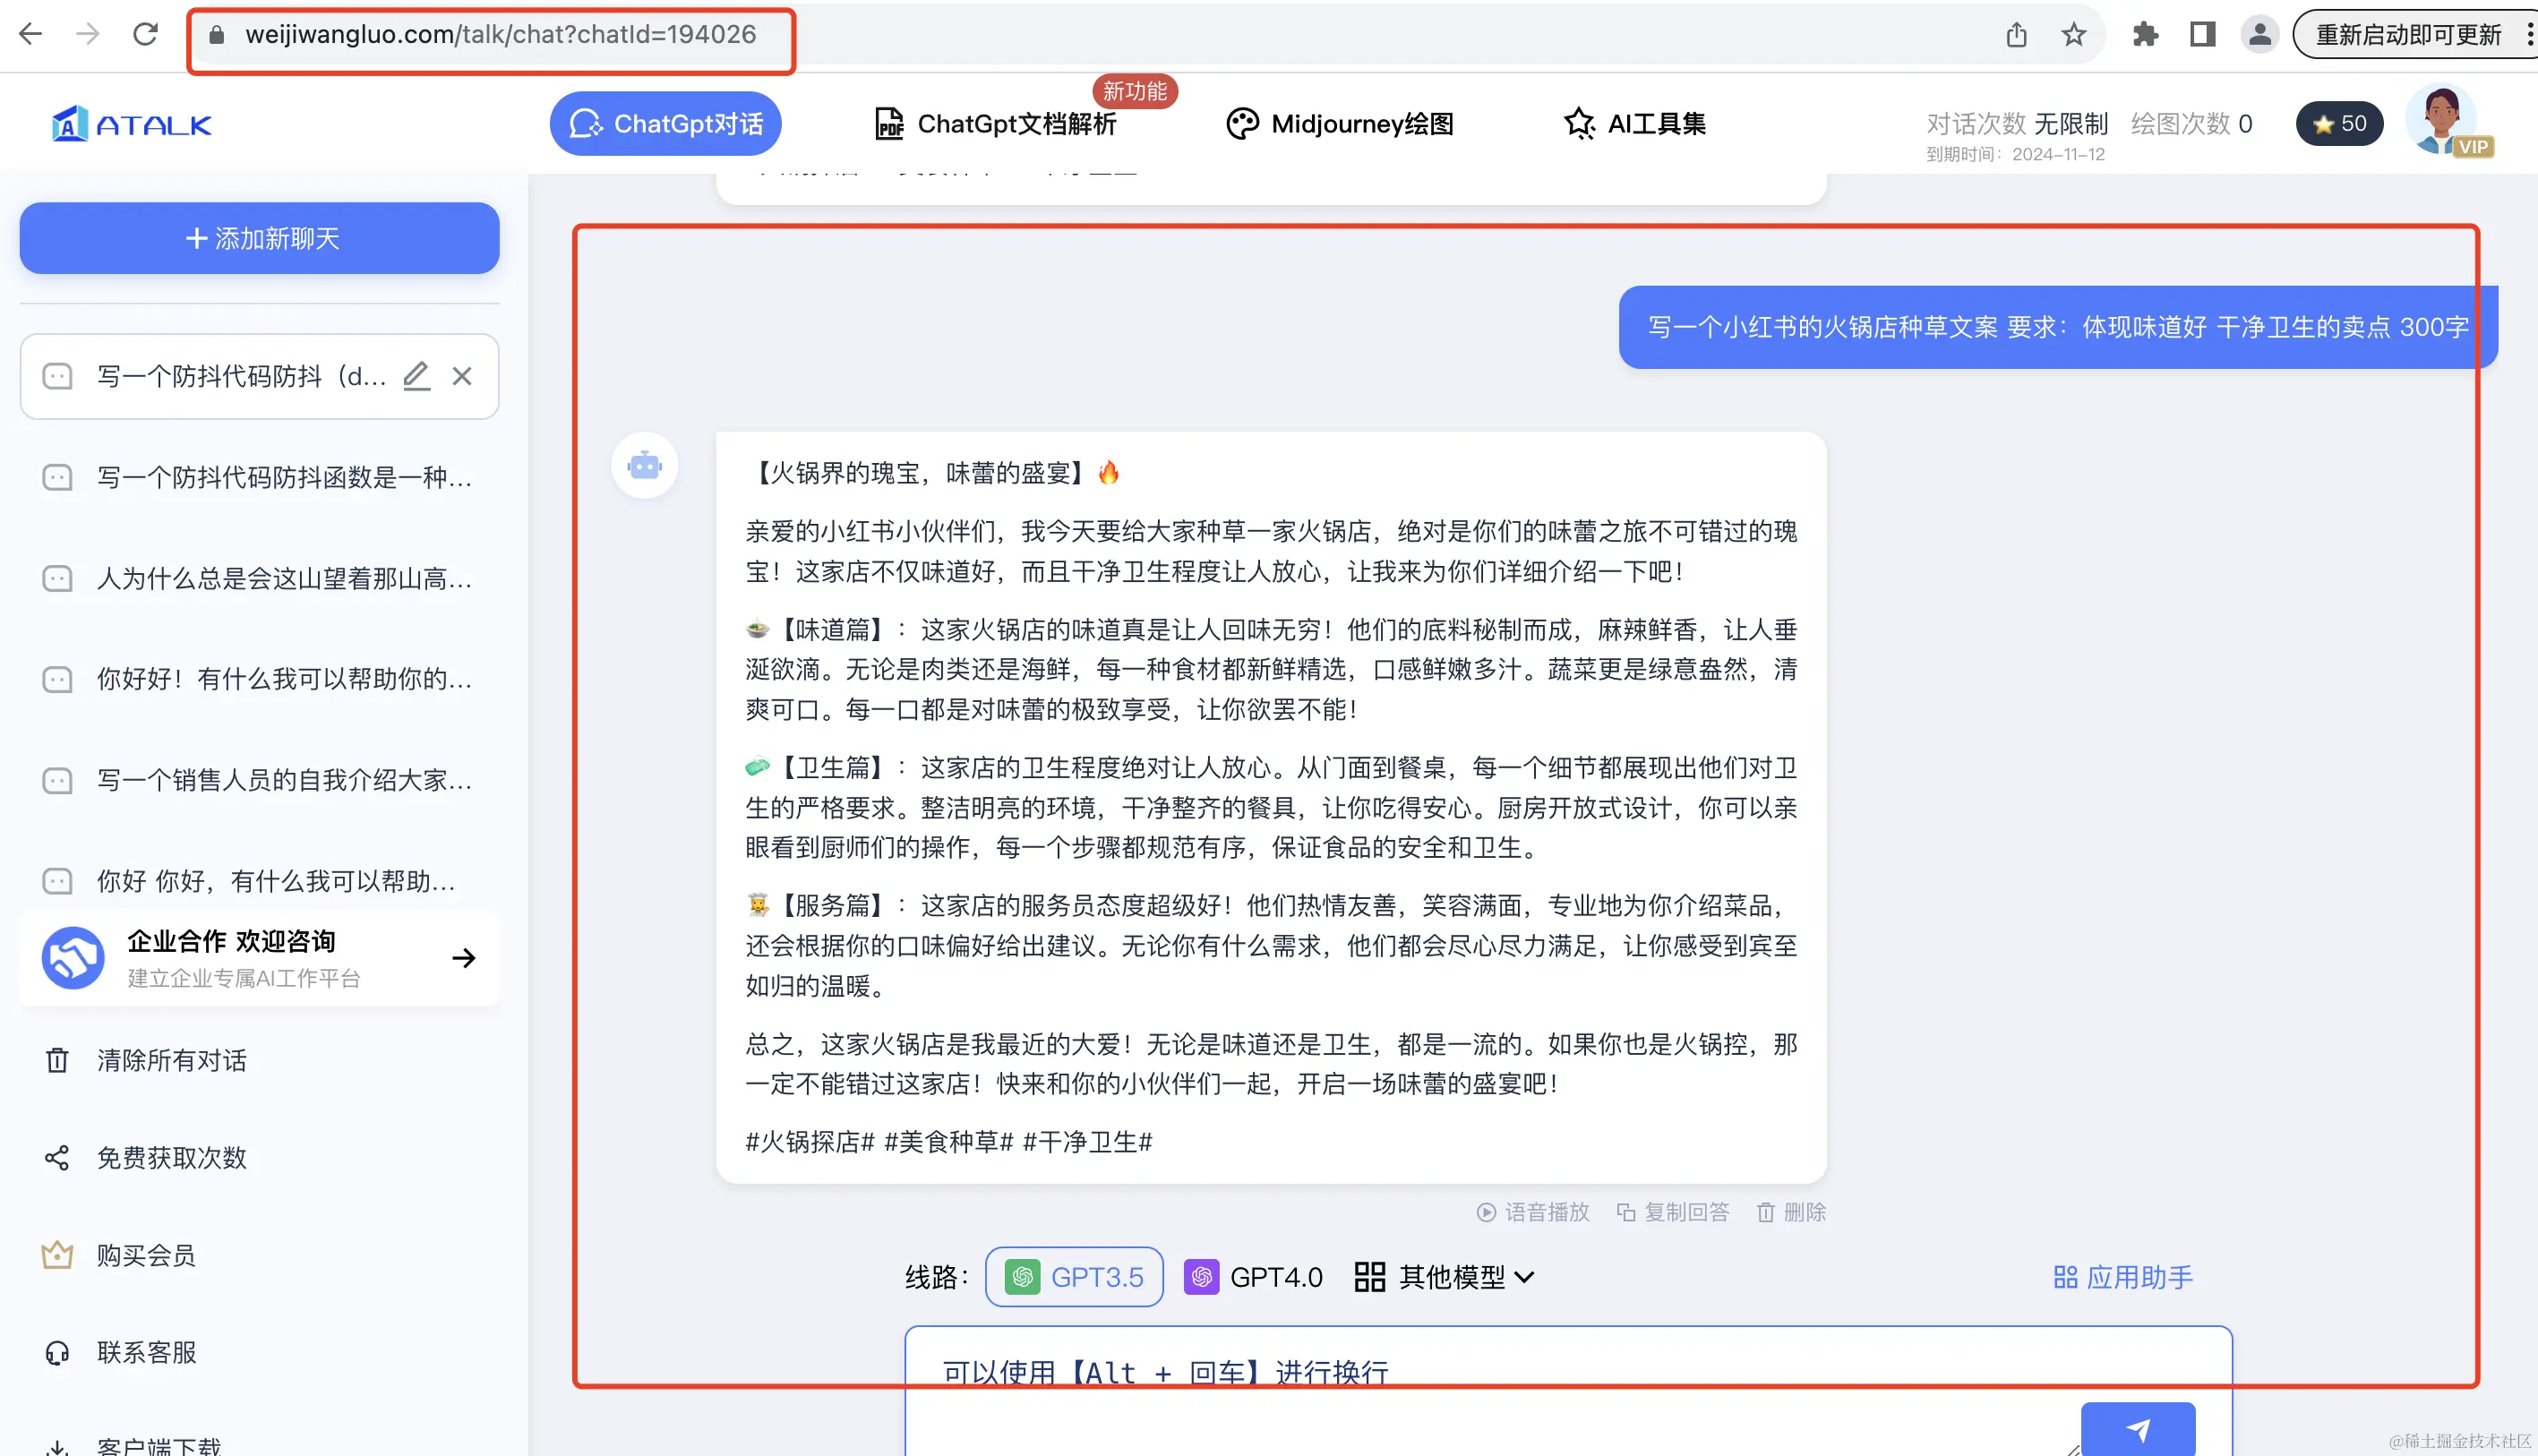Open the 企业合作 欢迎咨询 arrow banner
Screen dimensions: 2538x1456
[463, 958]
